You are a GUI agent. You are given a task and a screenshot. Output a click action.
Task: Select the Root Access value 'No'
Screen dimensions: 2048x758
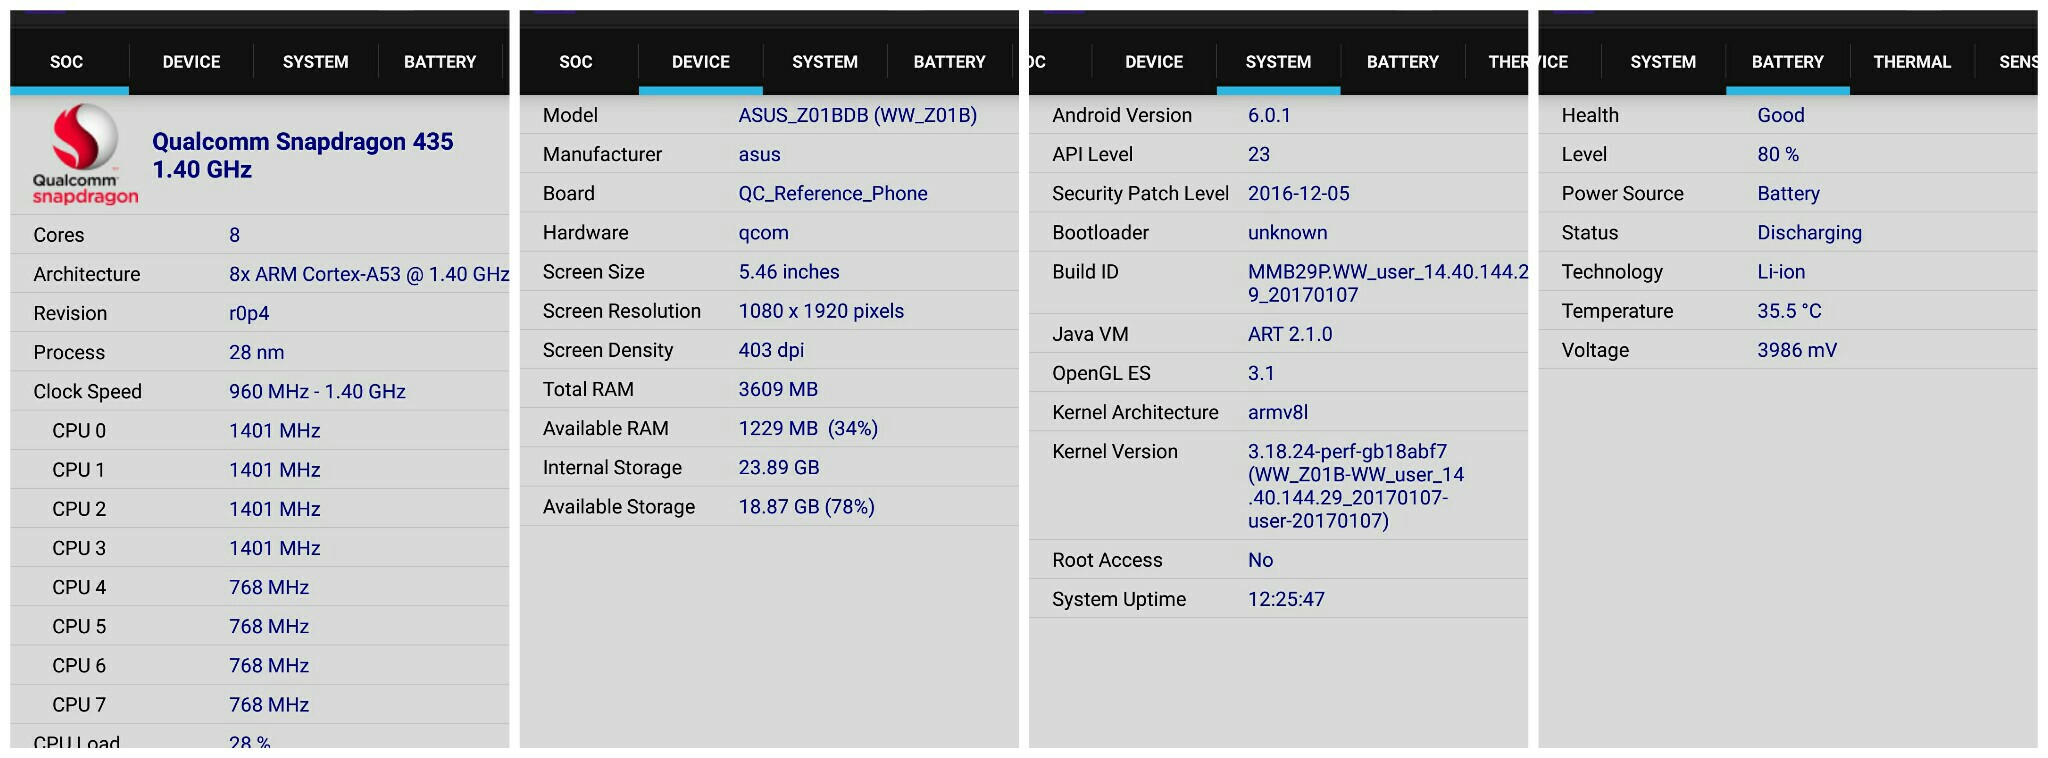[x=1260, y=560]
